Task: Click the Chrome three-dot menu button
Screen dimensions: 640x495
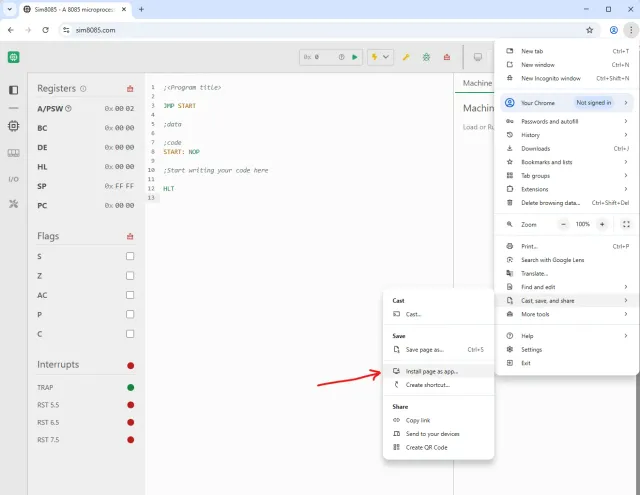Action: pyautogui.click(x=631, y=30)
